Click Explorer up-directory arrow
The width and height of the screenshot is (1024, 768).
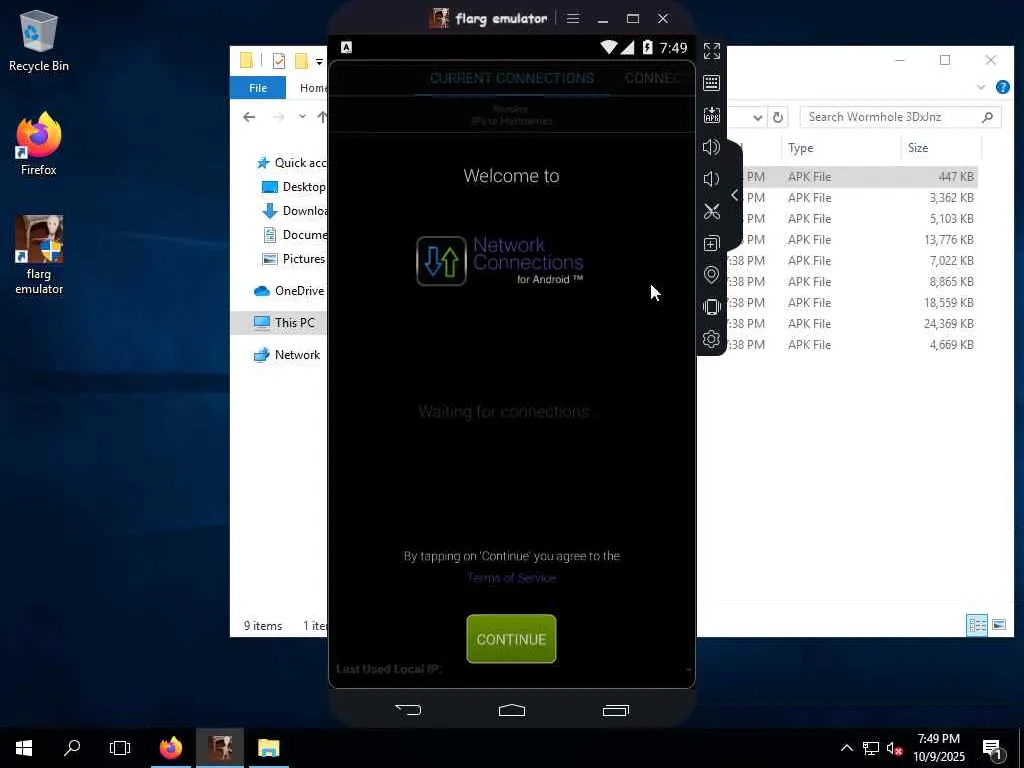point(321,118)
